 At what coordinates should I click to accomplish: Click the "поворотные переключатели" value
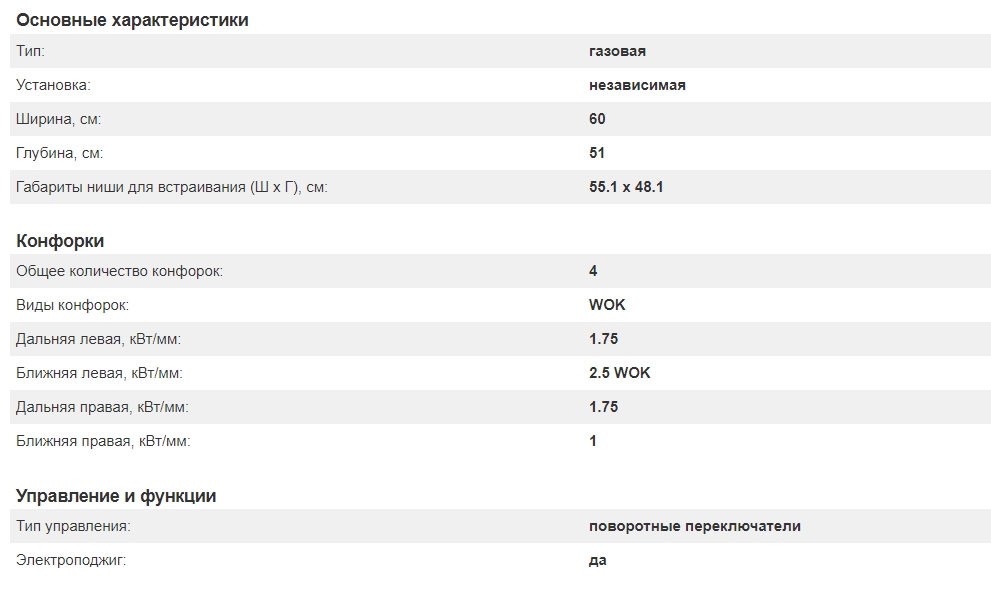695,526
